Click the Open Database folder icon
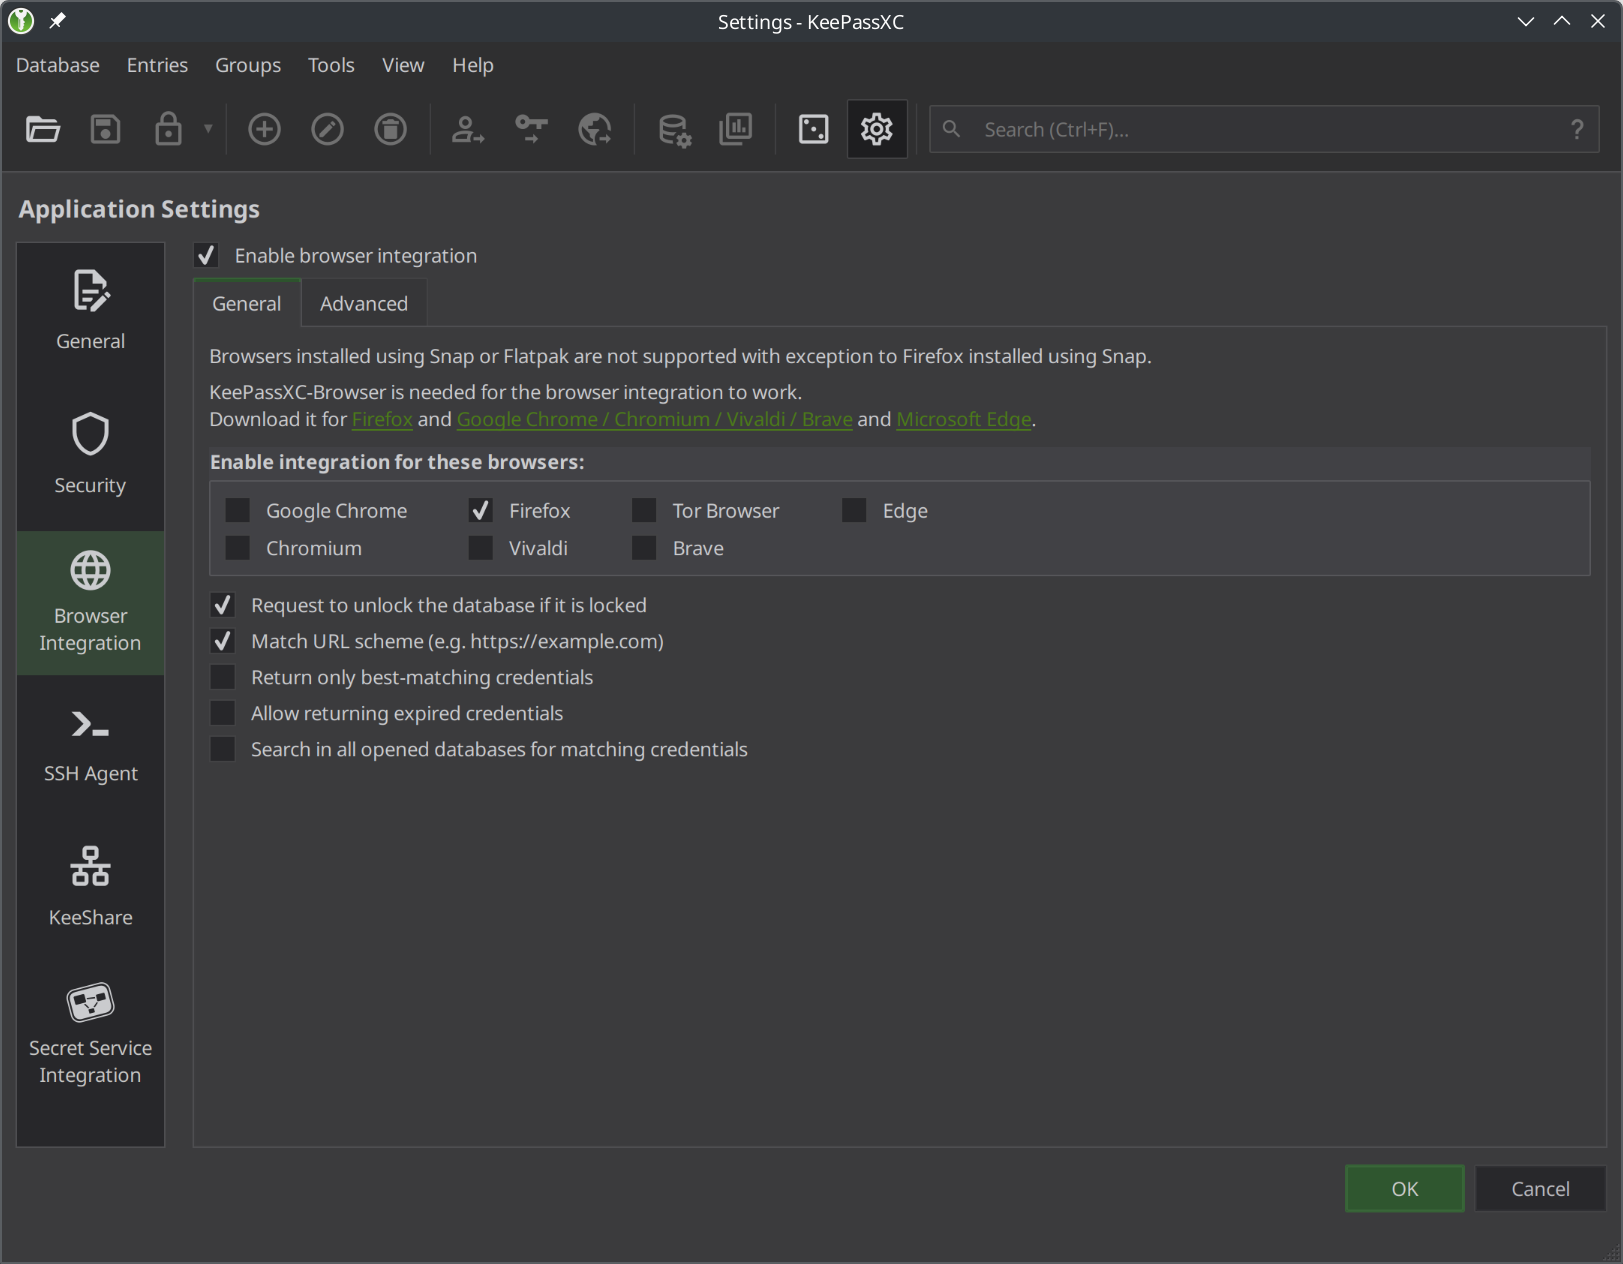 [x=43, y=129]
